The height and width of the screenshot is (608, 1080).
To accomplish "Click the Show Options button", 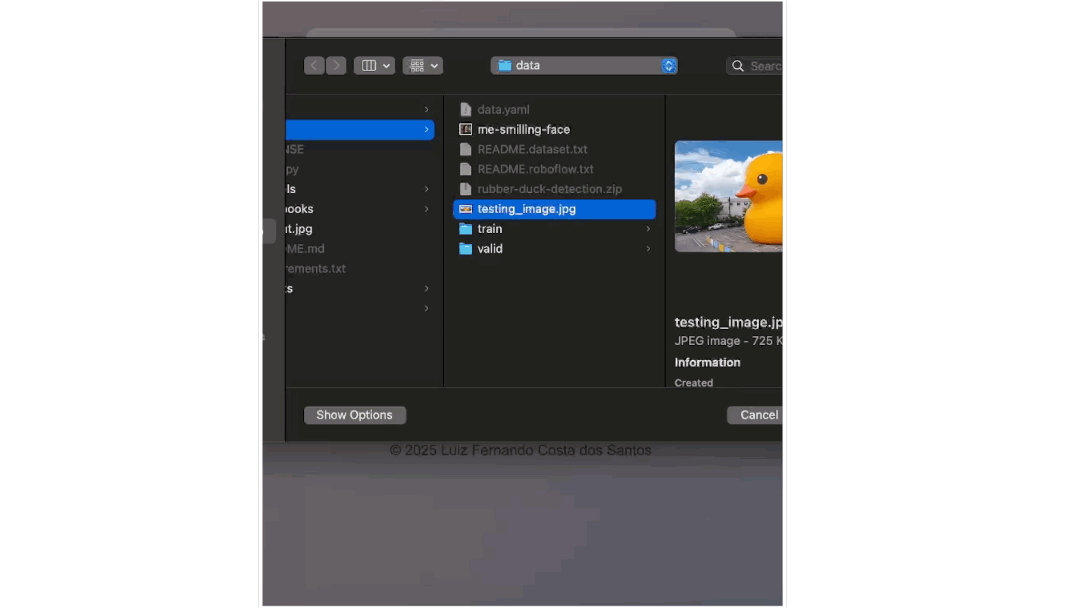I will (355, 415).
